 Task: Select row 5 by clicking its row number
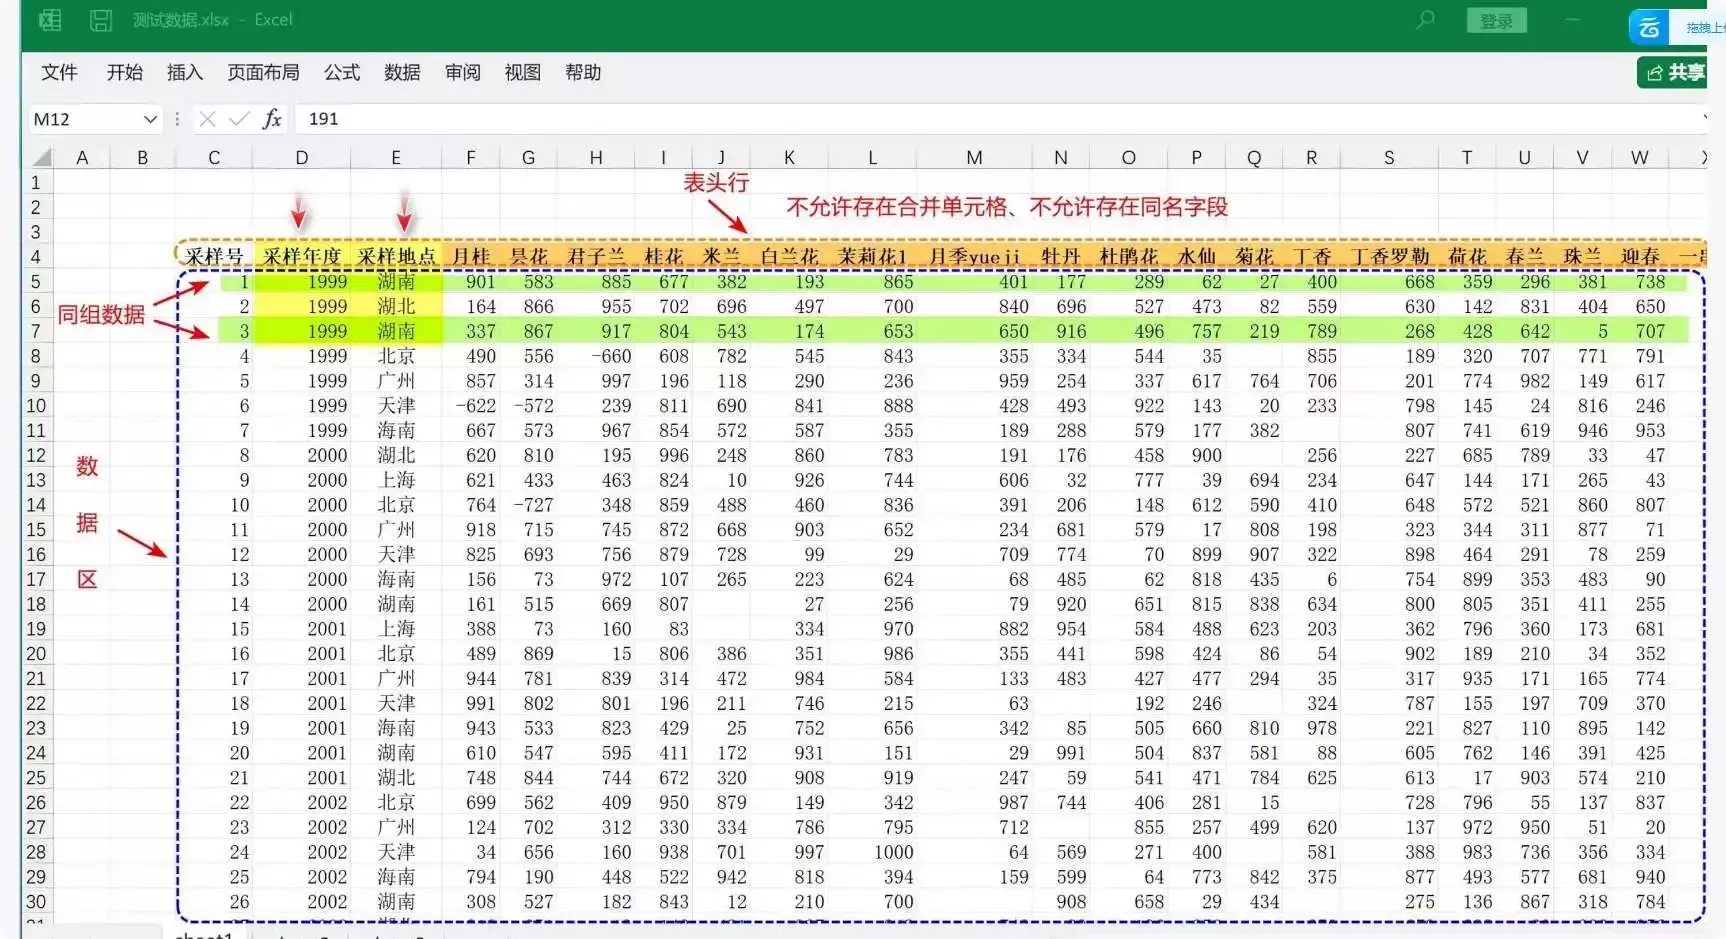[x=35, y=281]
